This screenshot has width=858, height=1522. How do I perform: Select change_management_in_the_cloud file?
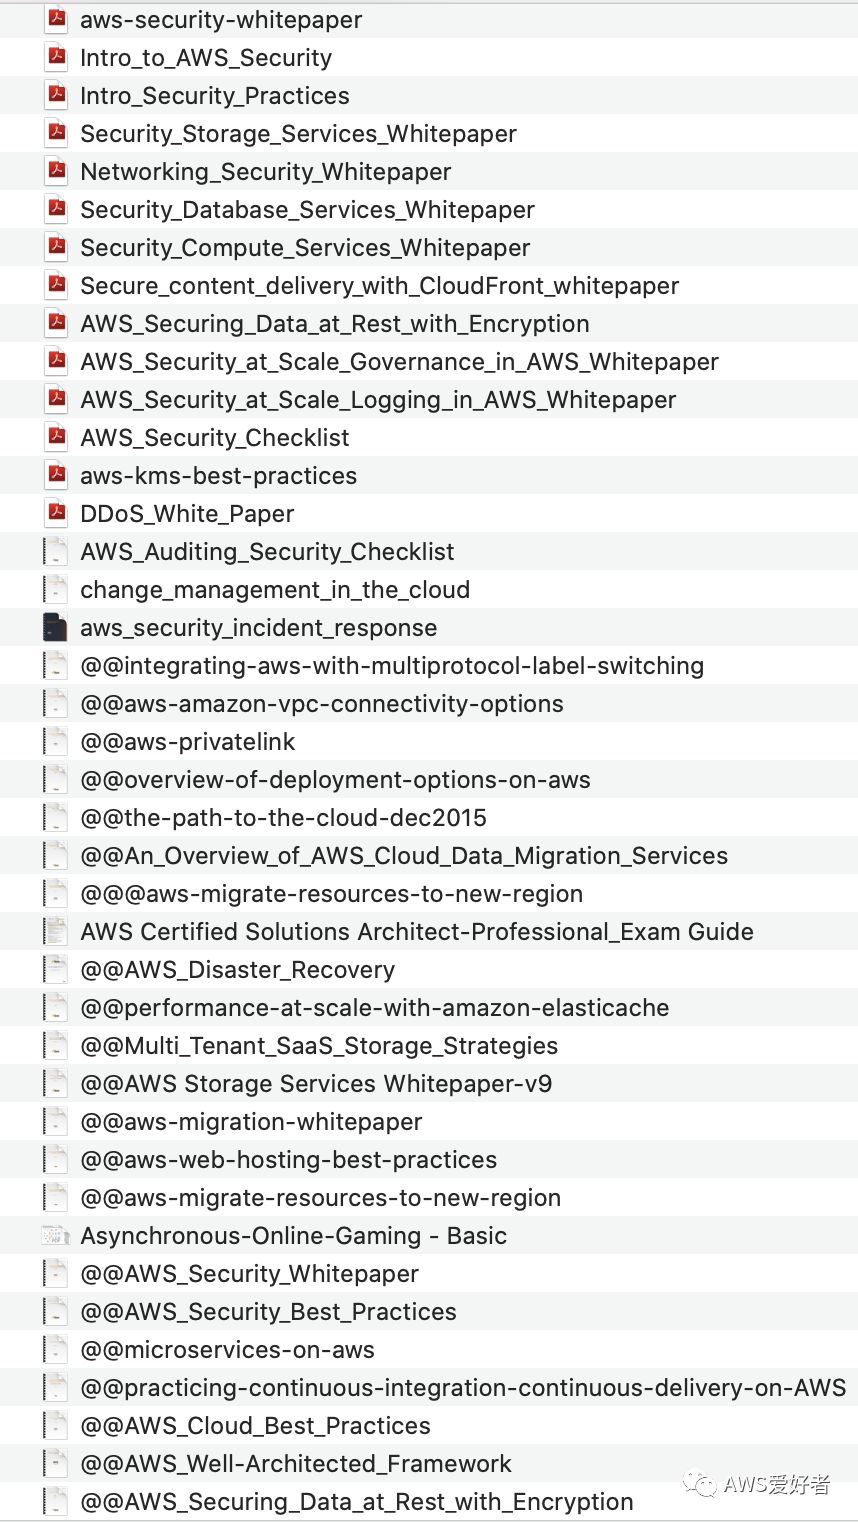click(x=275, y=590)
